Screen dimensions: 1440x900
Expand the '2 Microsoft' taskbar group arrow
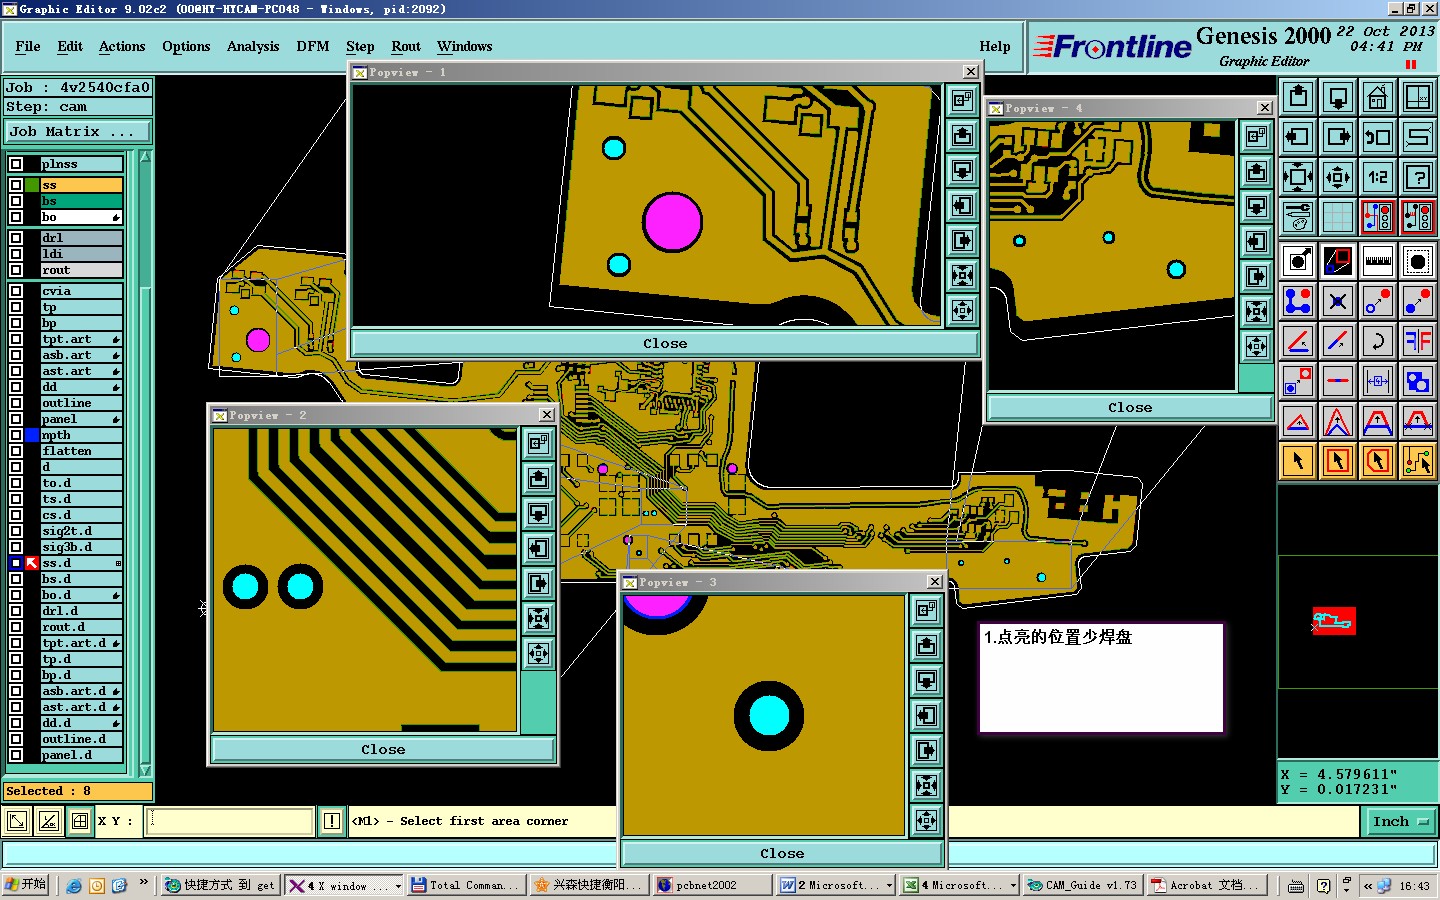[889, 886]
